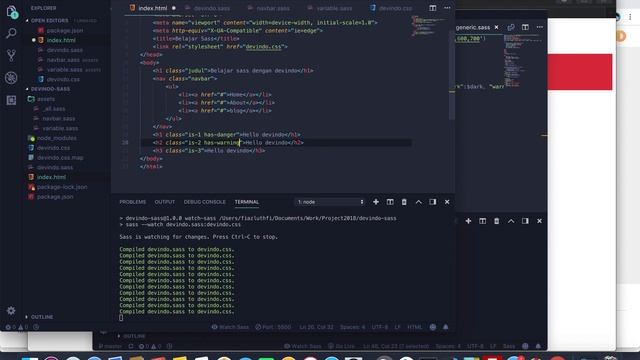
Task: Open feedback smiley in back window status bar
Action: [525, 346]
